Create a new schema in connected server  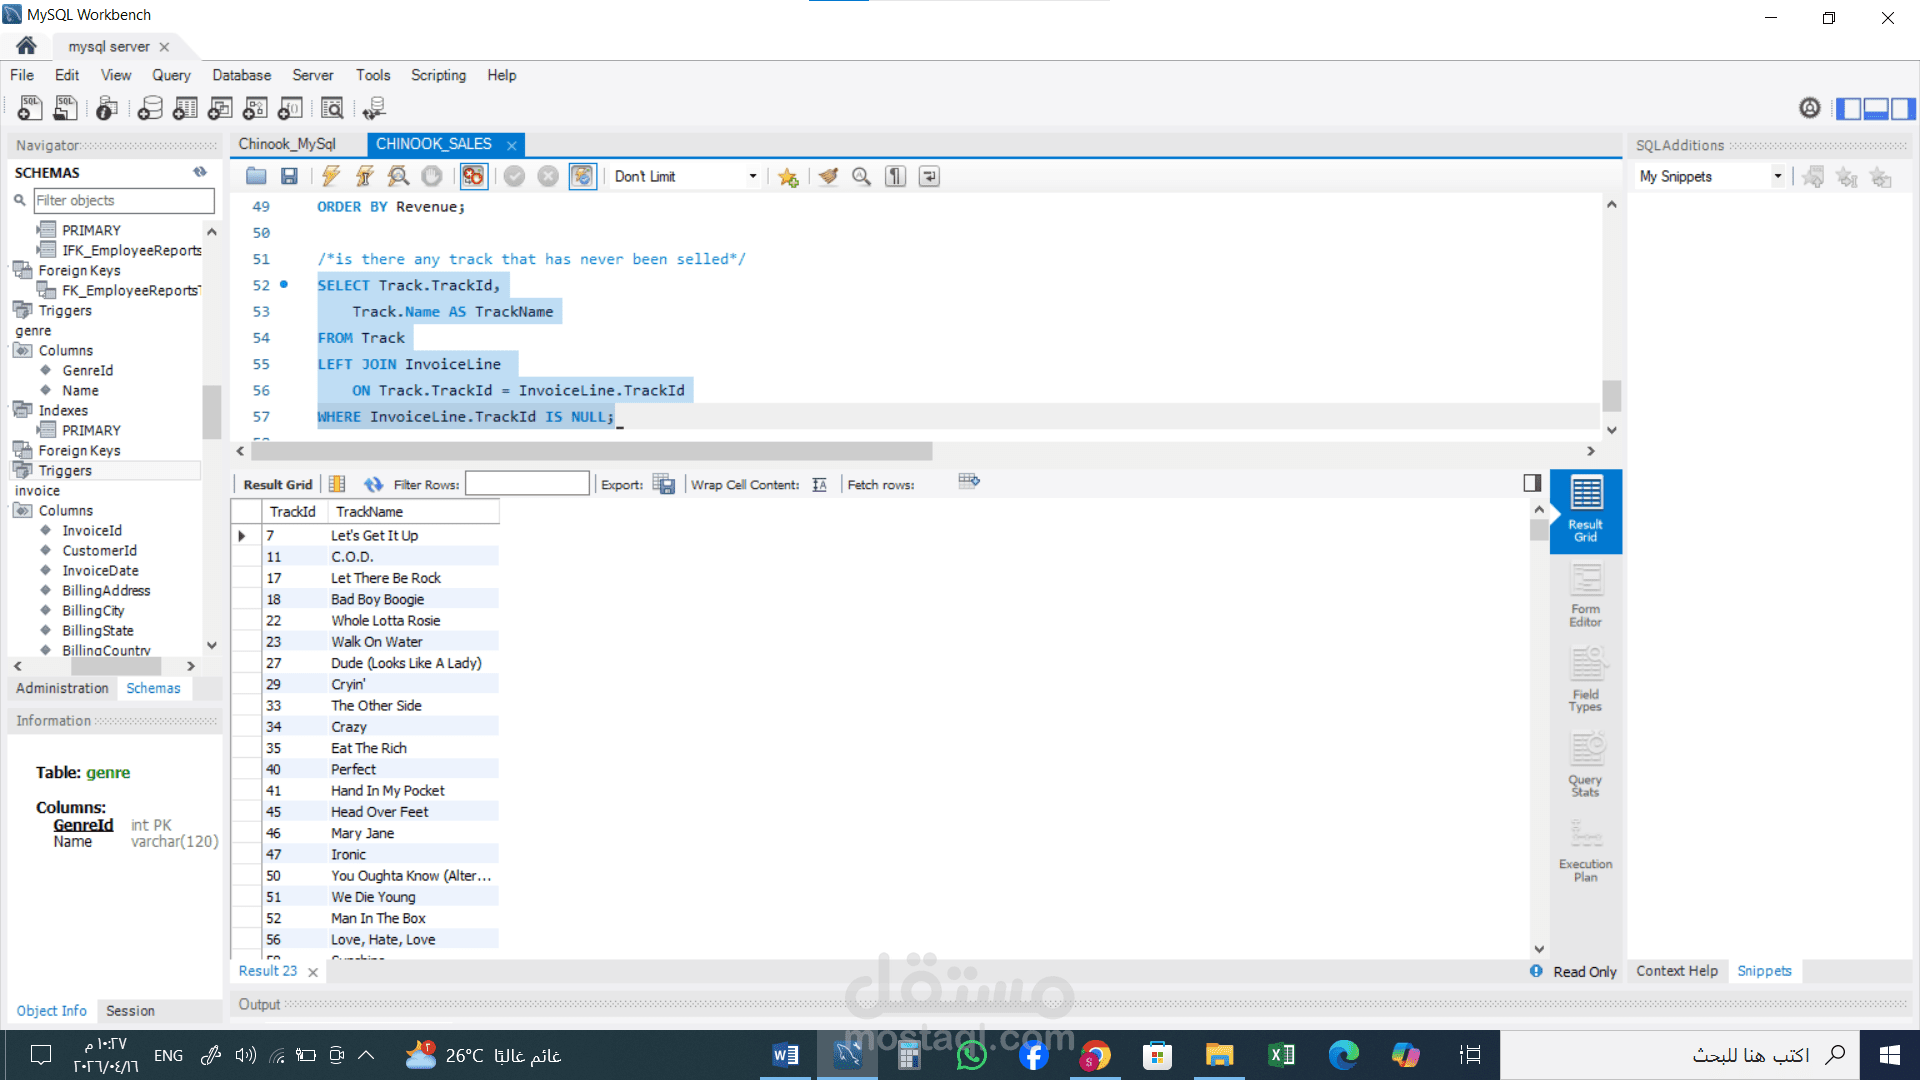click(150, 108)
